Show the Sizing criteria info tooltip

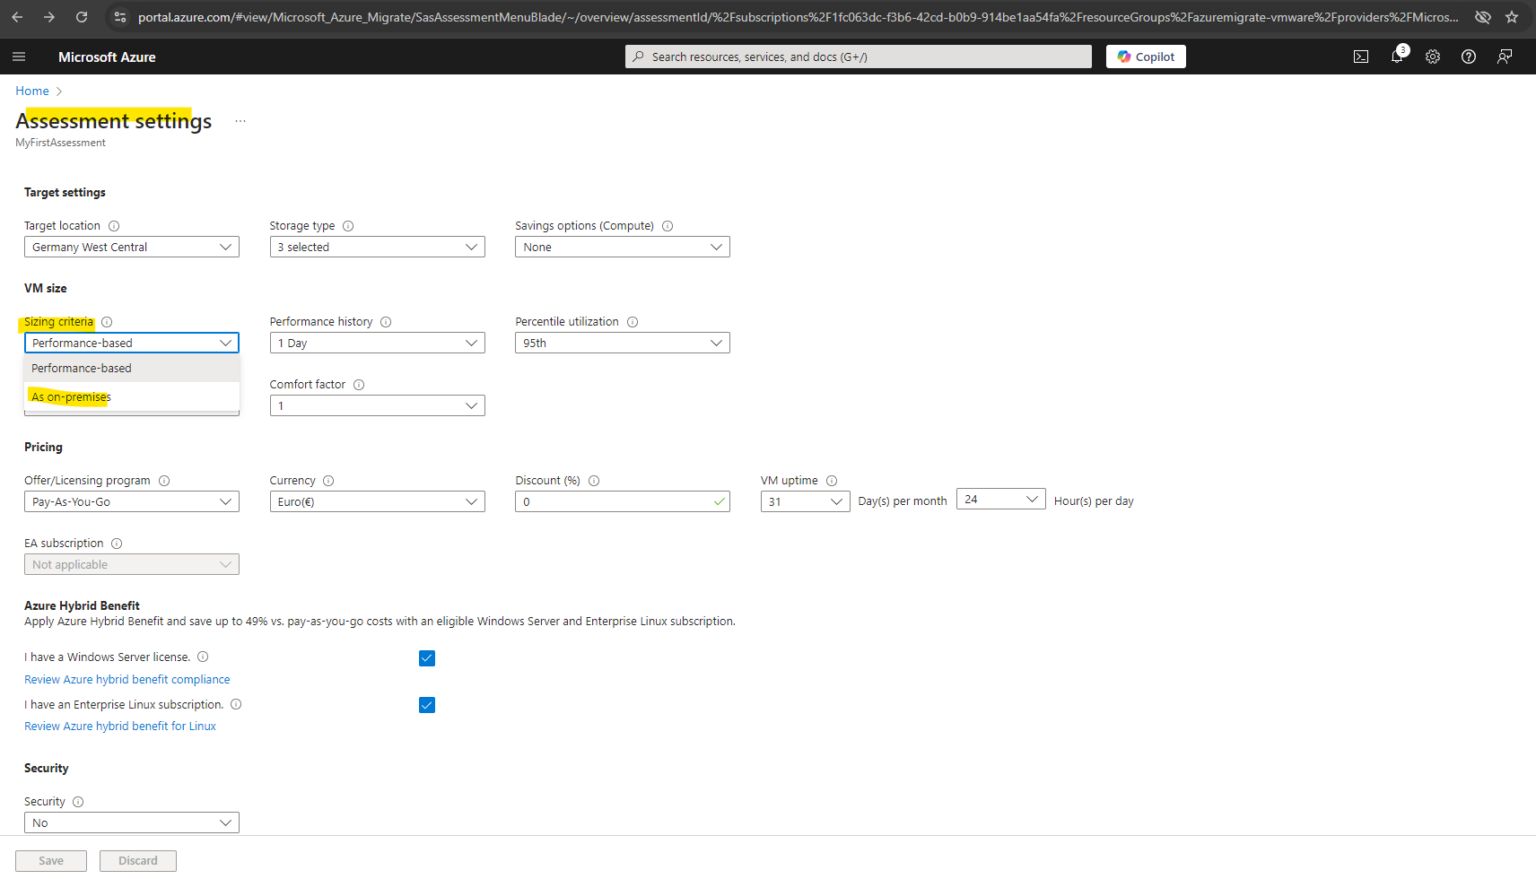(106, 321)
